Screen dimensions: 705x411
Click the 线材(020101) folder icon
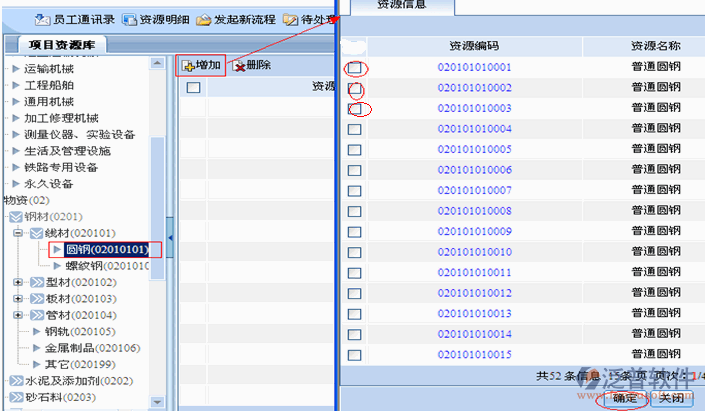click(36, 233)
